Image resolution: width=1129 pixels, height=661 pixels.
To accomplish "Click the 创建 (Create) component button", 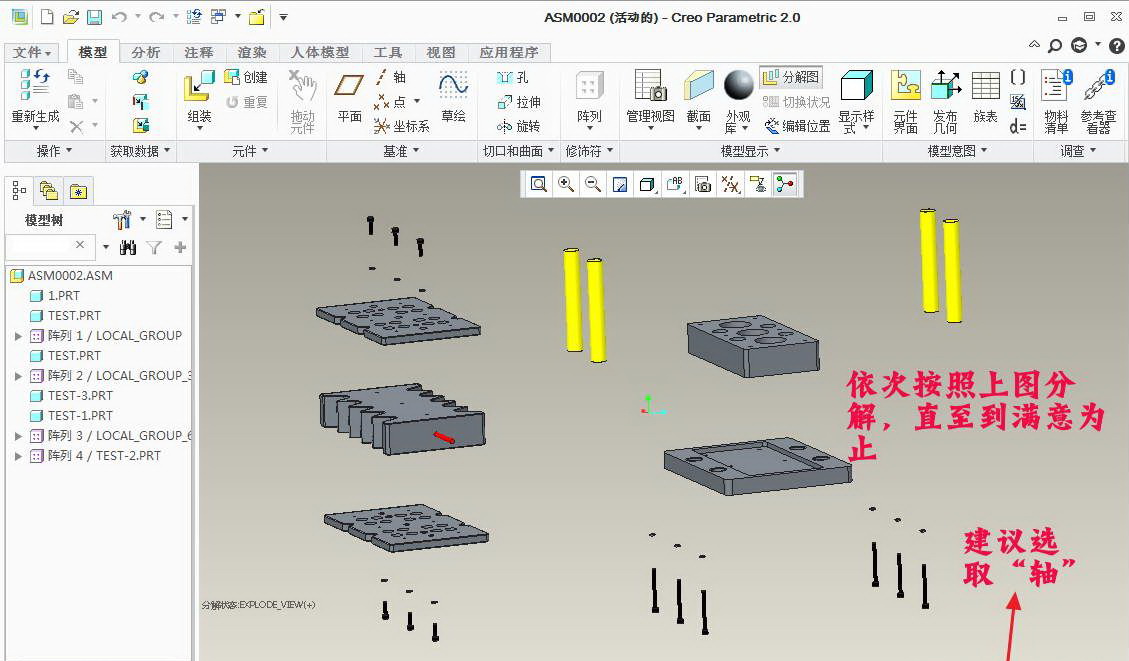I will click(x=246, y=77).
